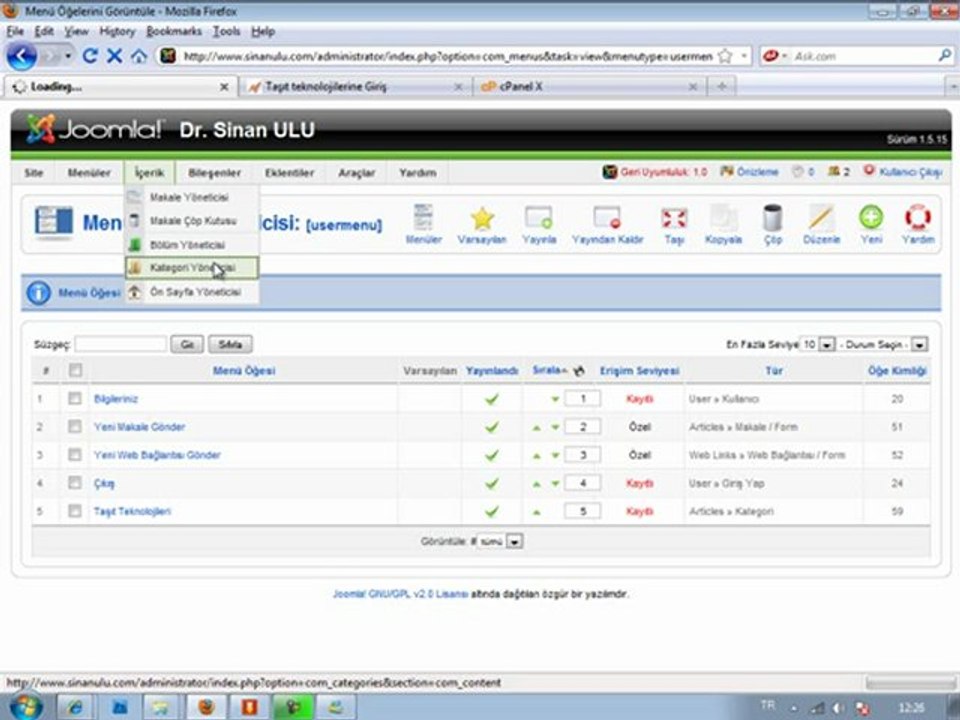The image size is (960, 720).
Task: Open the Yeni Makale Gönder menu item link
Action: (x=139, y=427)
